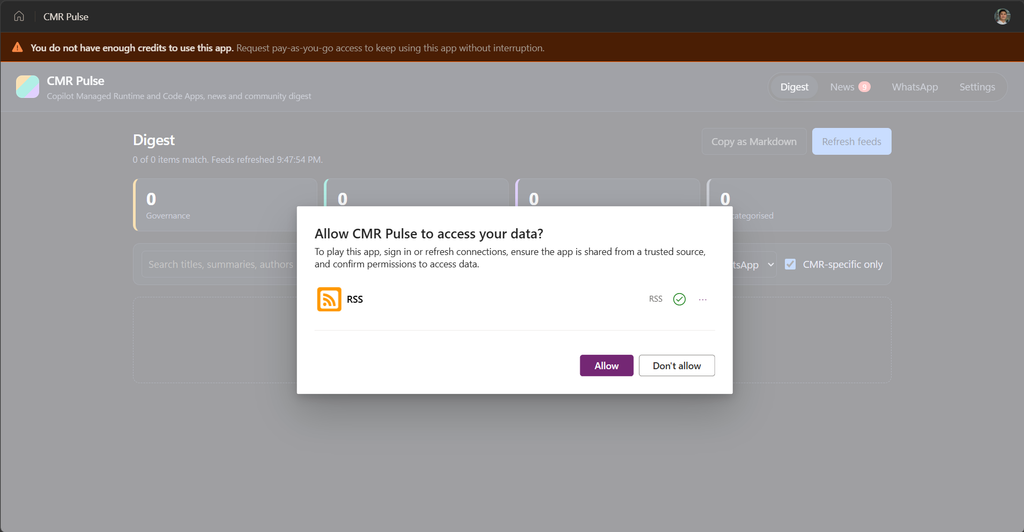Viewport: 1024px width, 532px height.
Task: Switch to the Digest tab
Action: 794,87
